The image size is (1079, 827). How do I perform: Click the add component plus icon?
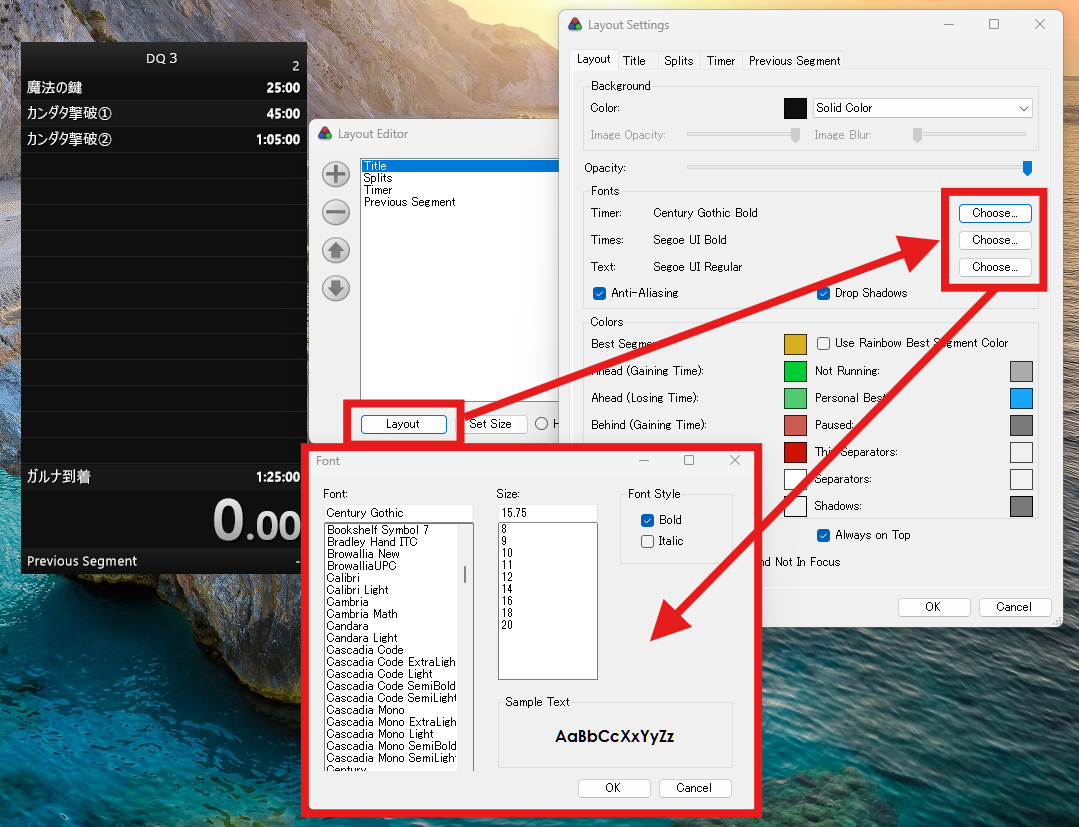tap(336, 174)
